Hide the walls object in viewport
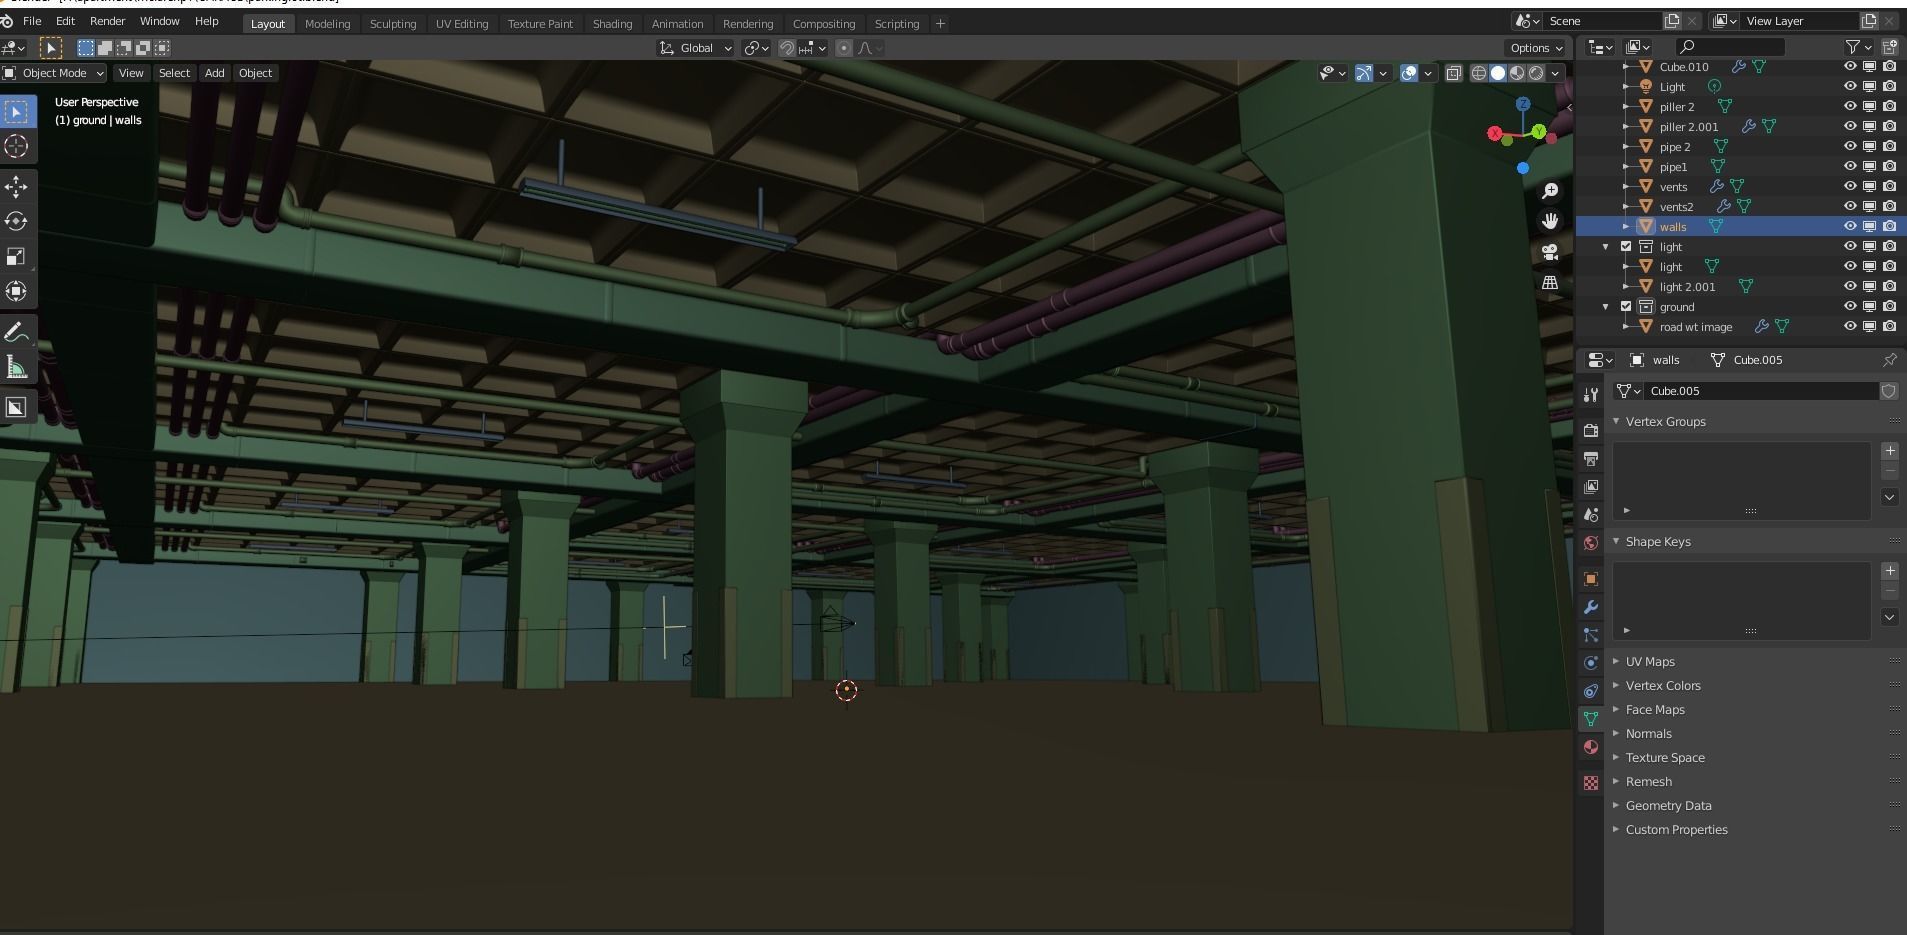Screen dimensions: 1907x935 pos(1849,226)
